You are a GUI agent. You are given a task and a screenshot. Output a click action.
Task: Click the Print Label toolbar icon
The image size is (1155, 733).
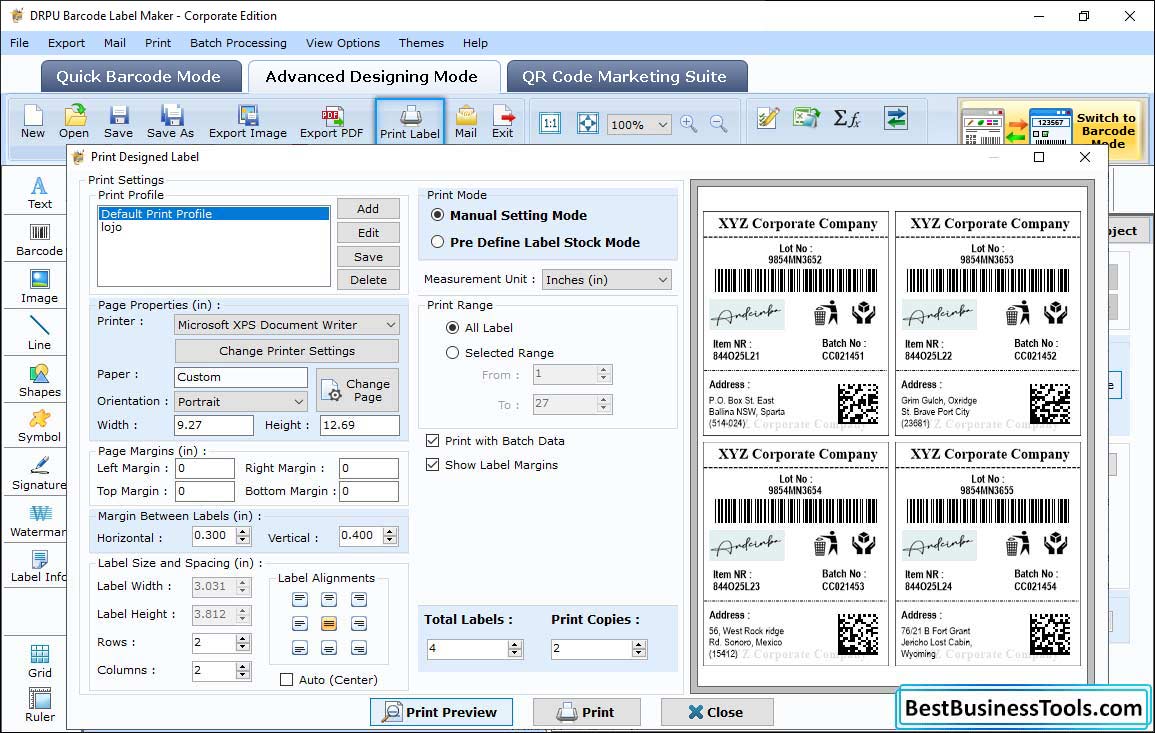coord(410,122)
